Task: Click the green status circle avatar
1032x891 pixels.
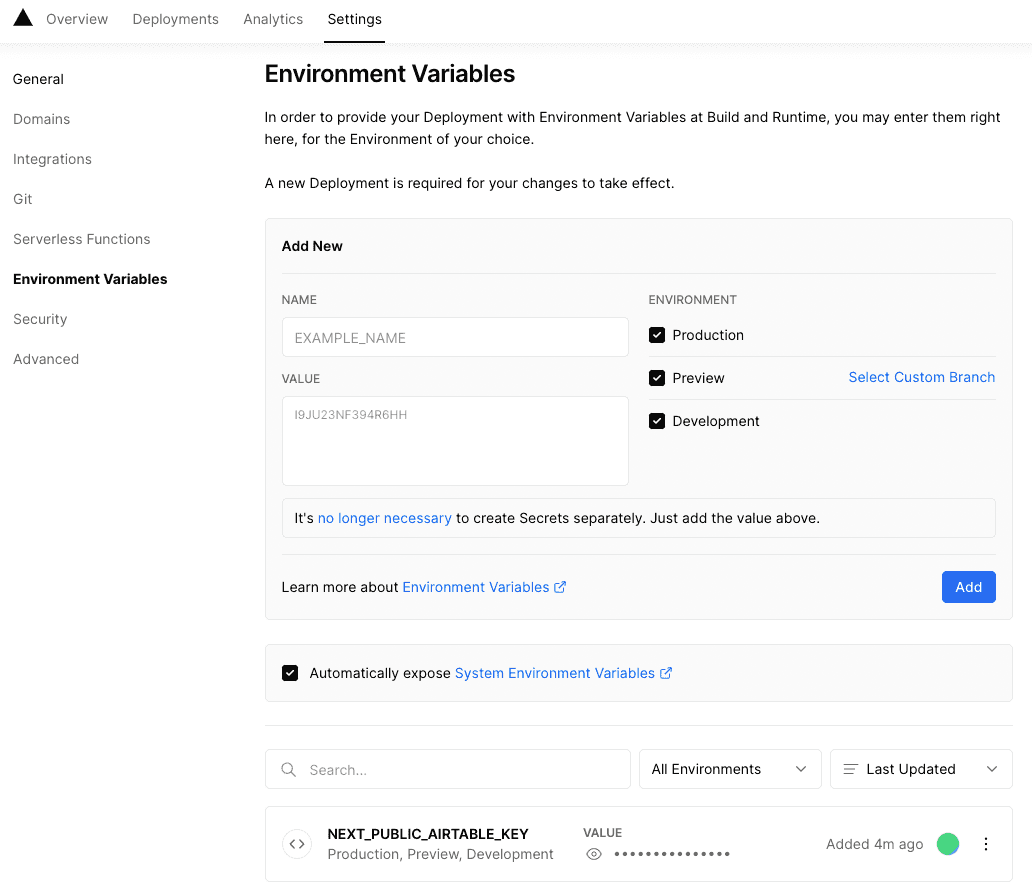Action: point(948,844)
